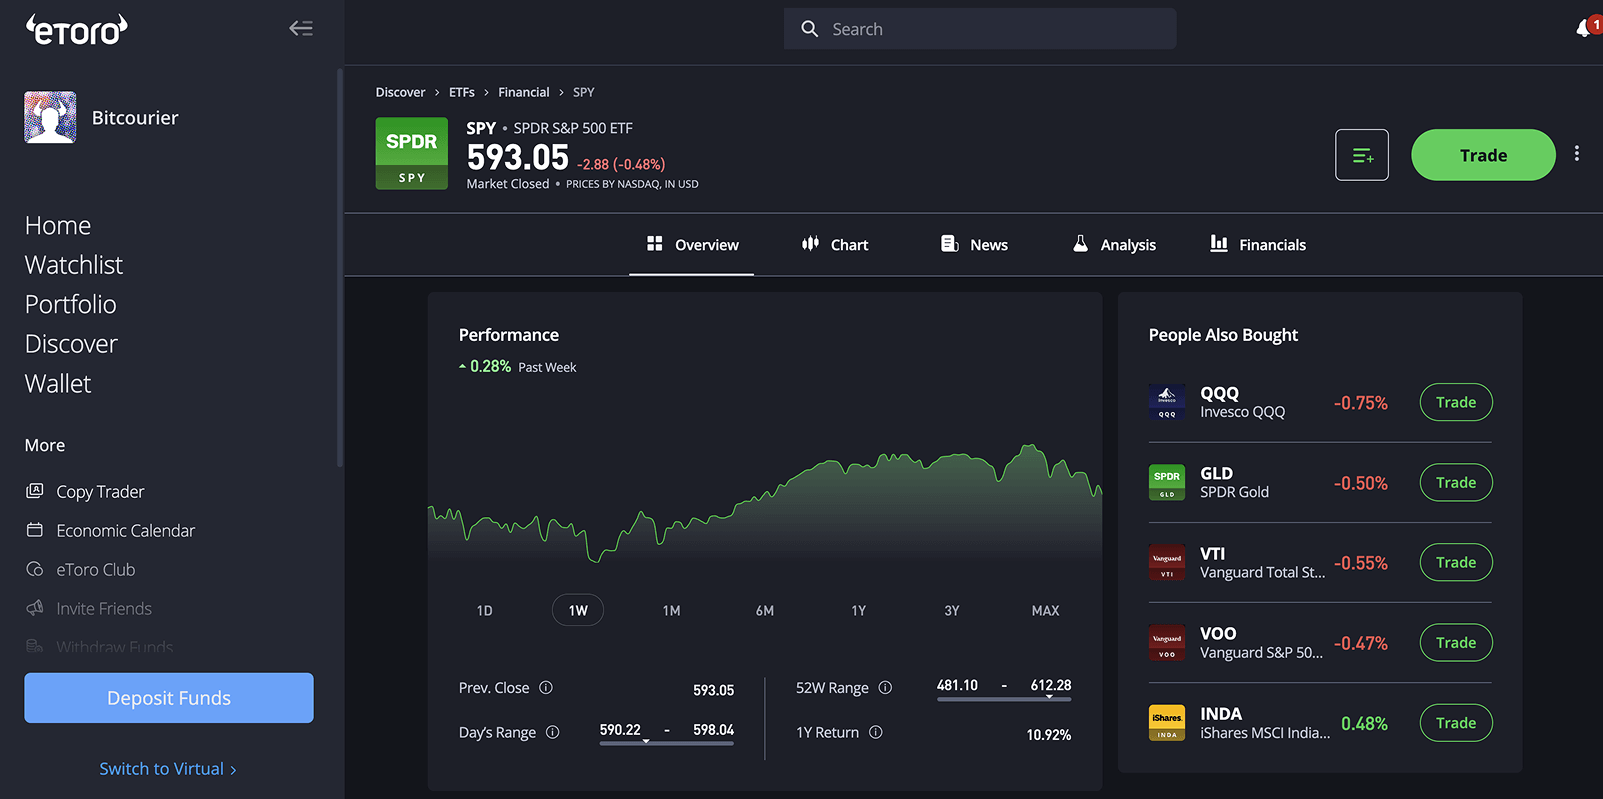Open Watchlist in sidebar

tap(74, 265)
